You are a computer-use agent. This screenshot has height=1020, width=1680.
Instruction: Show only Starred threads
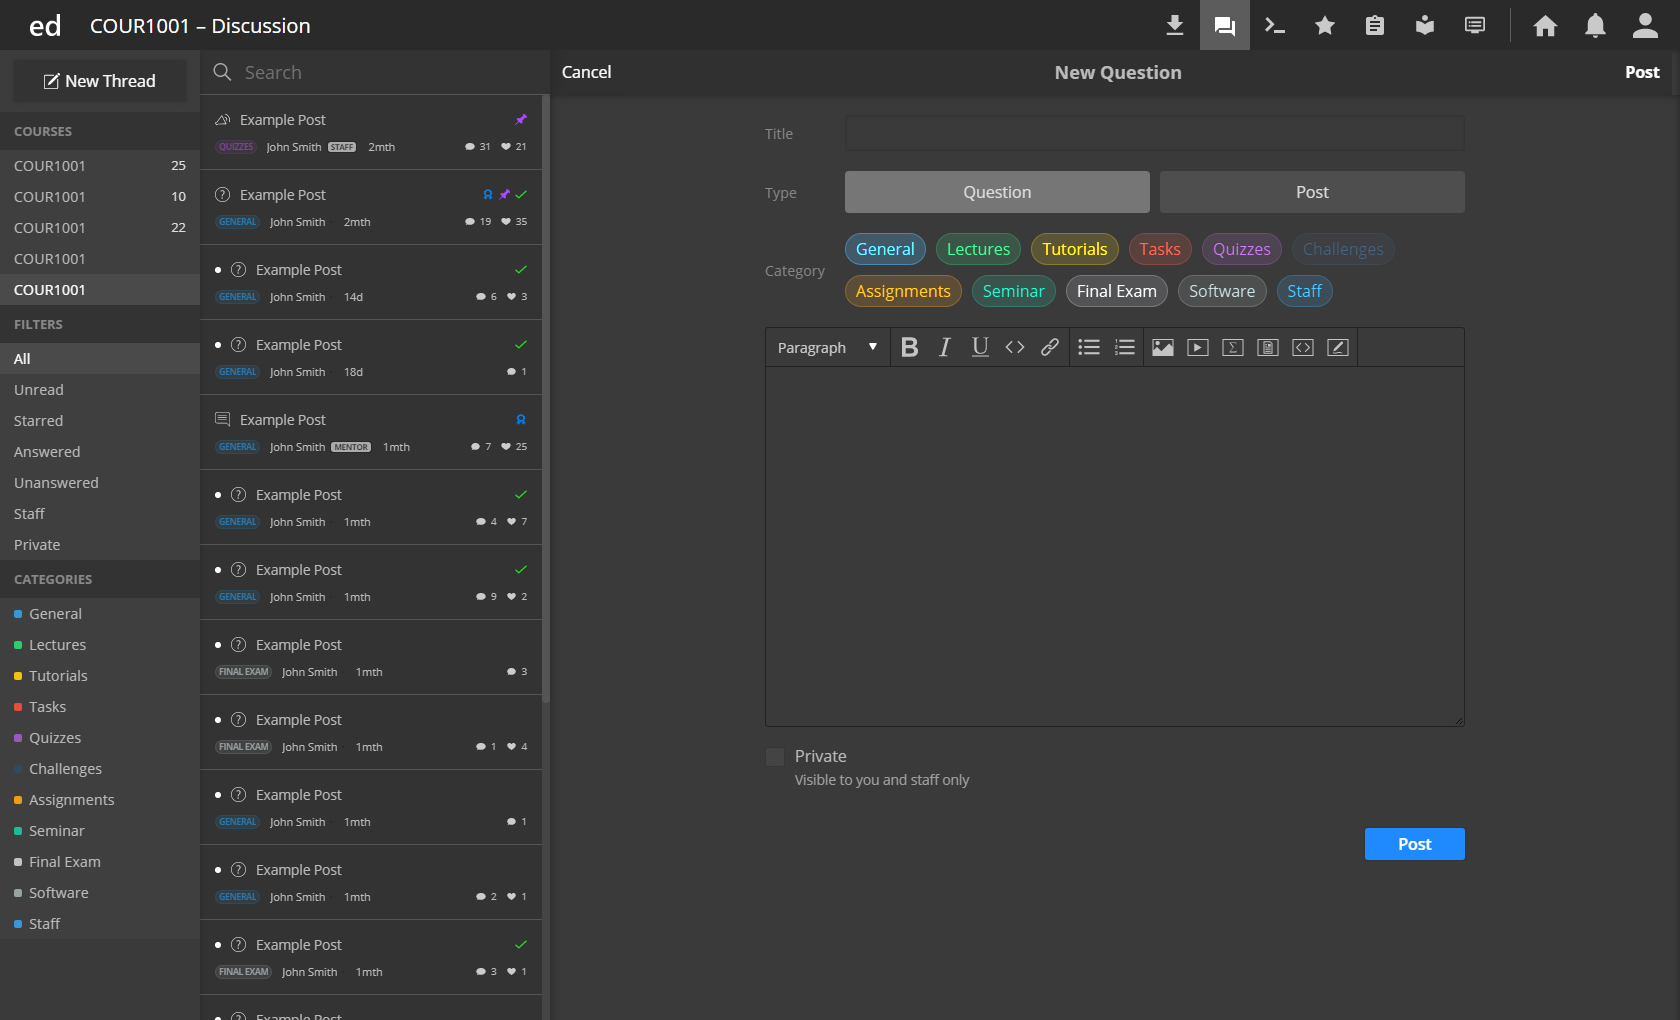(38, 420)
